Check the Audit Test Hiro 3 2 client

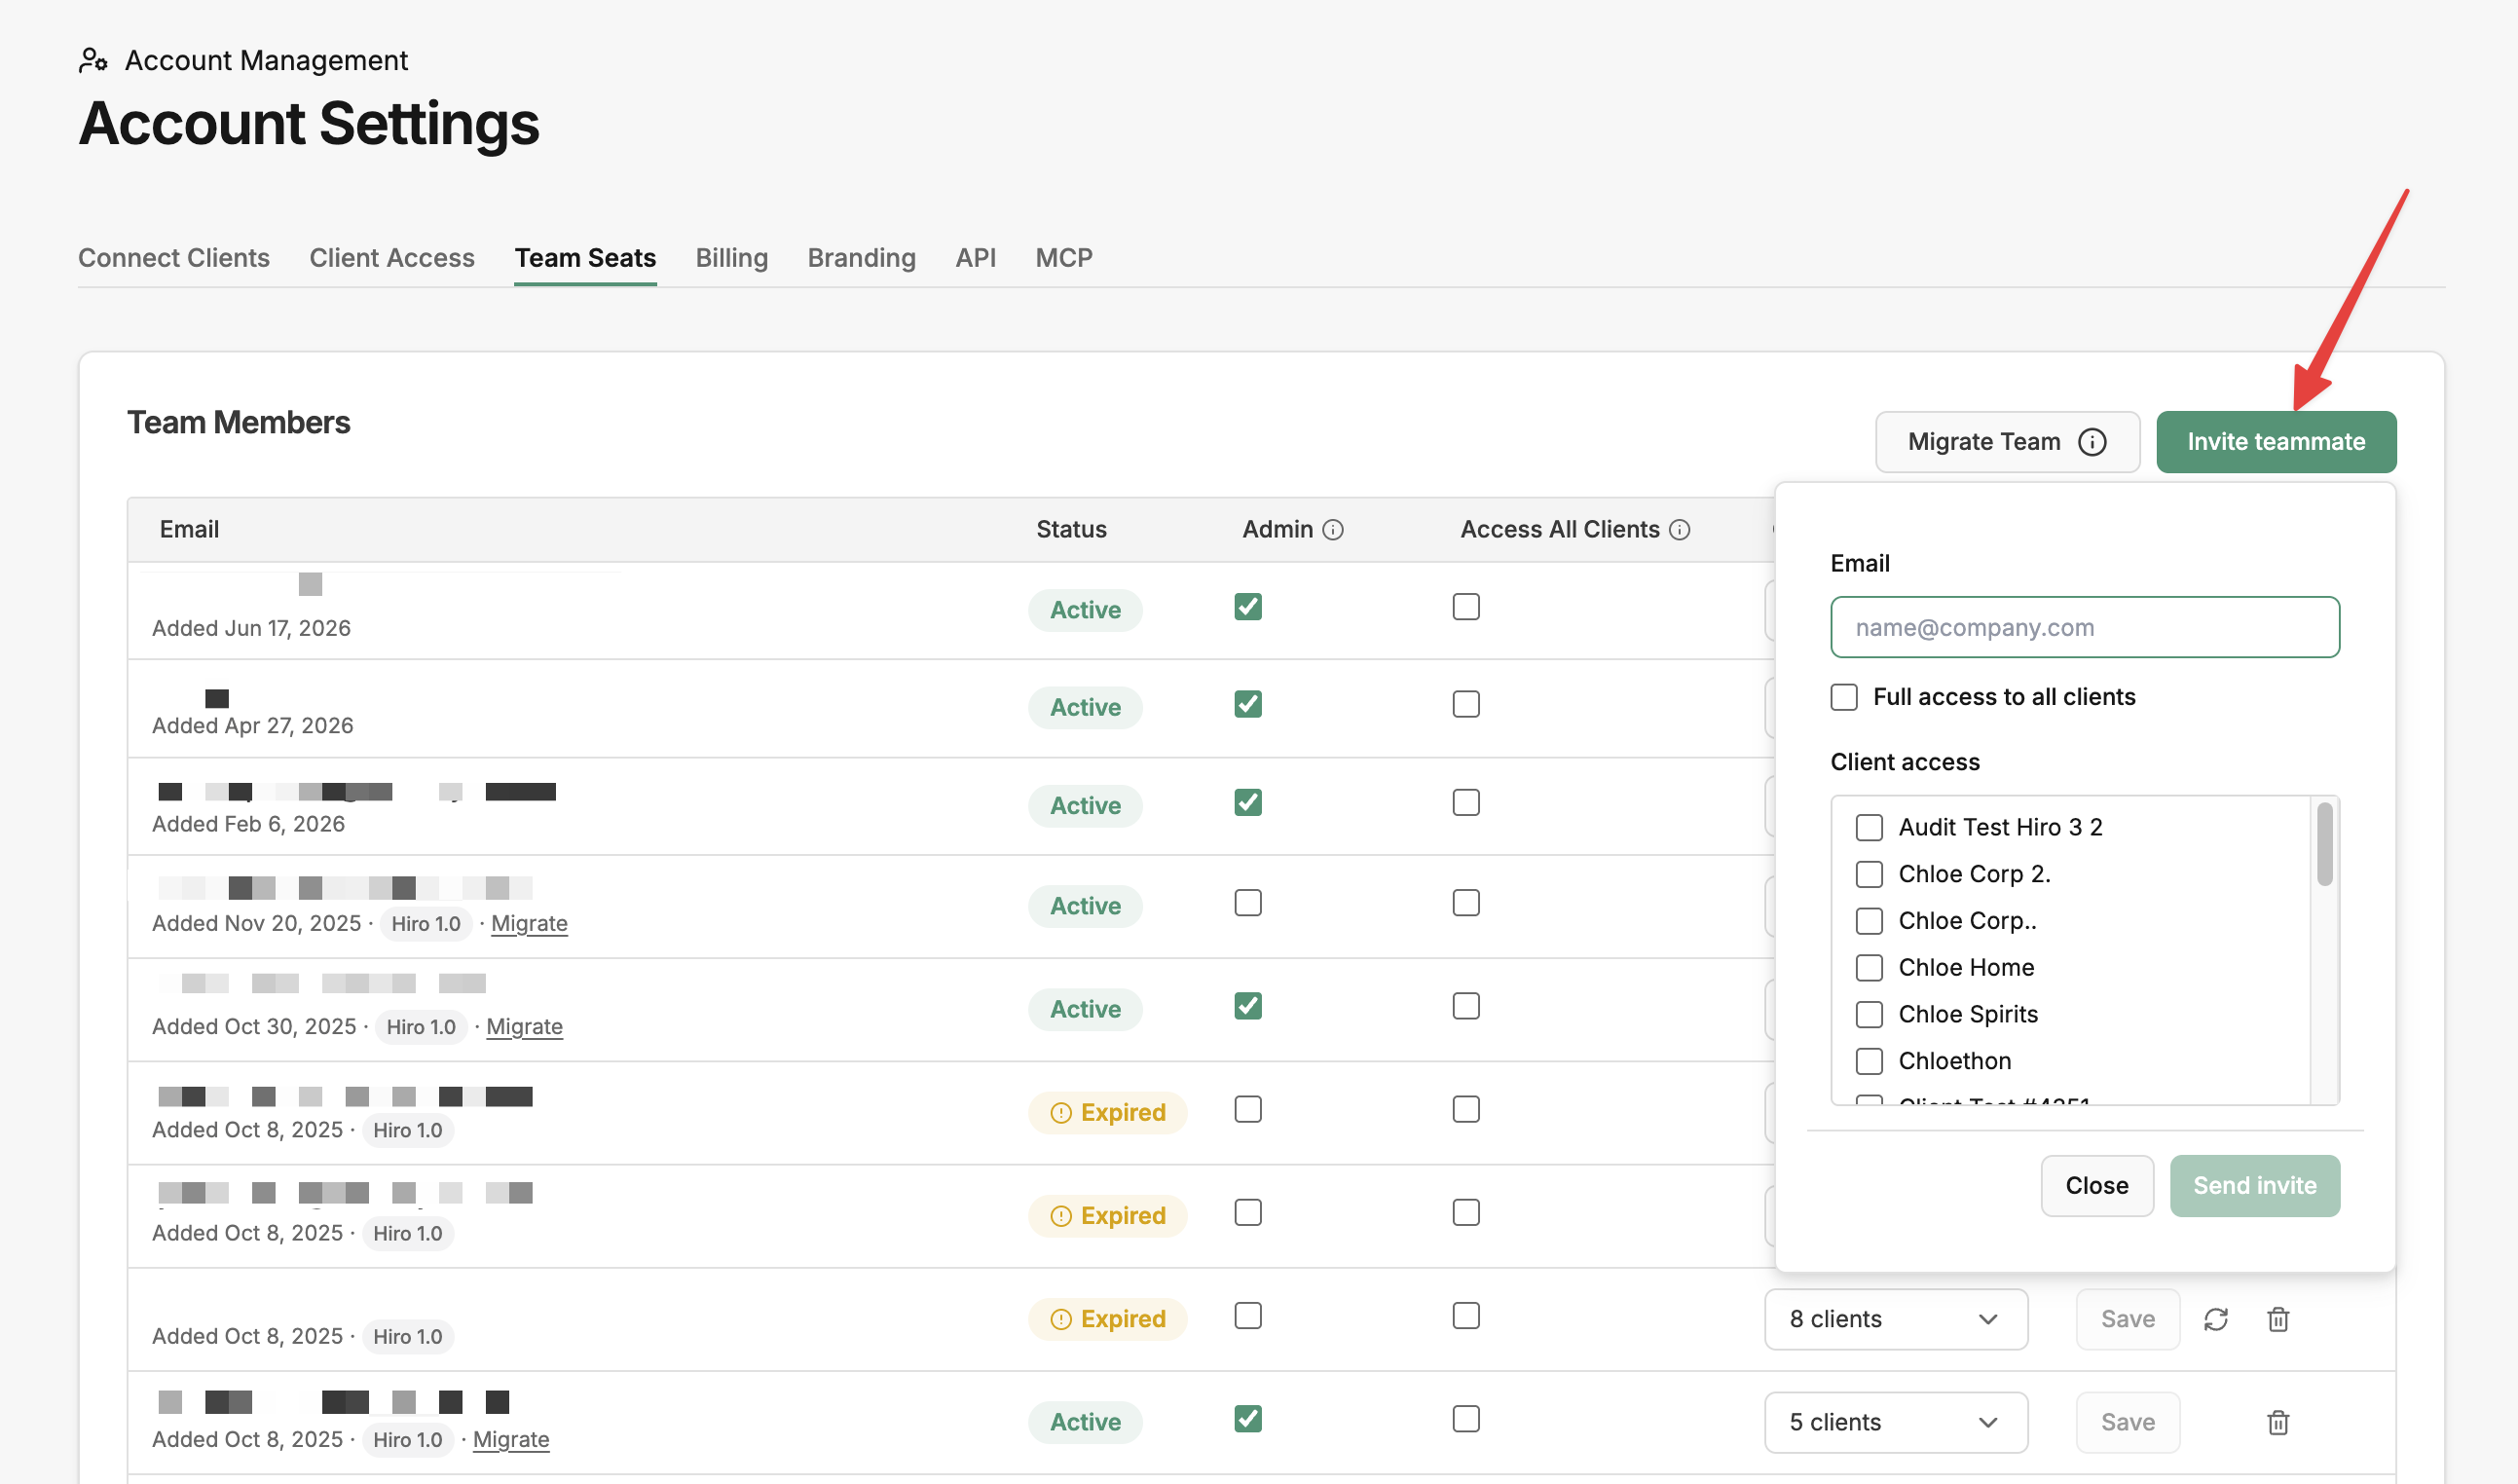point(1869,827)
